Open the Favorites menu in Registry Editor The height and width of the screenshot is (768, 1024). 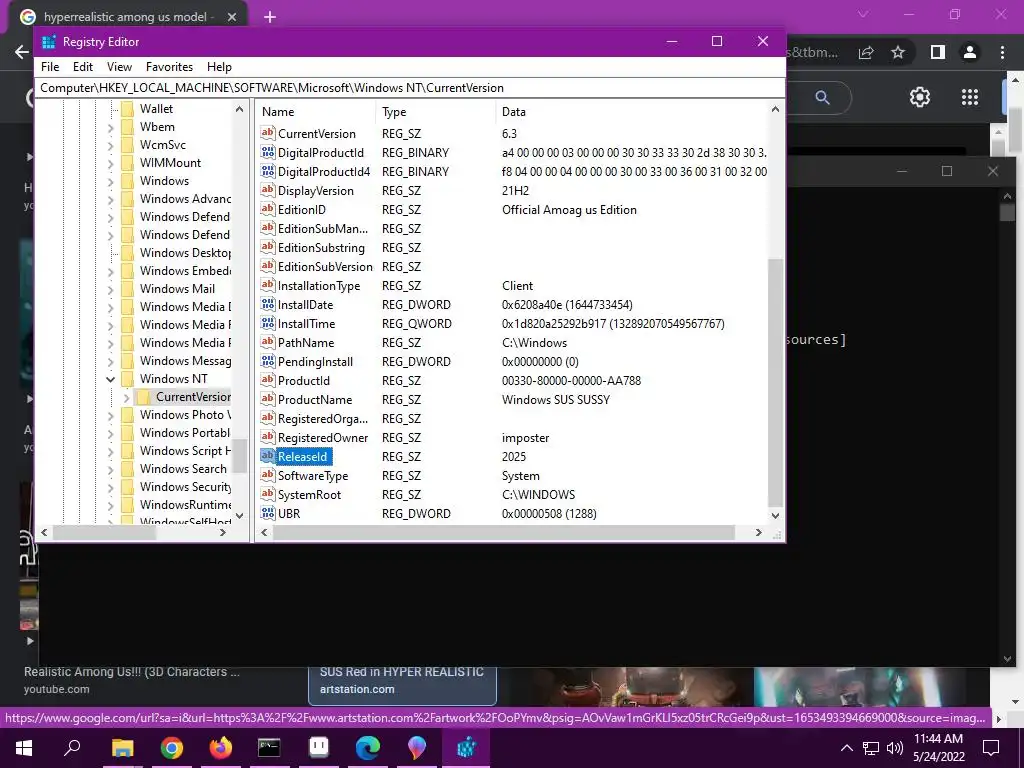pyautogui.click(x=169, y=67)
